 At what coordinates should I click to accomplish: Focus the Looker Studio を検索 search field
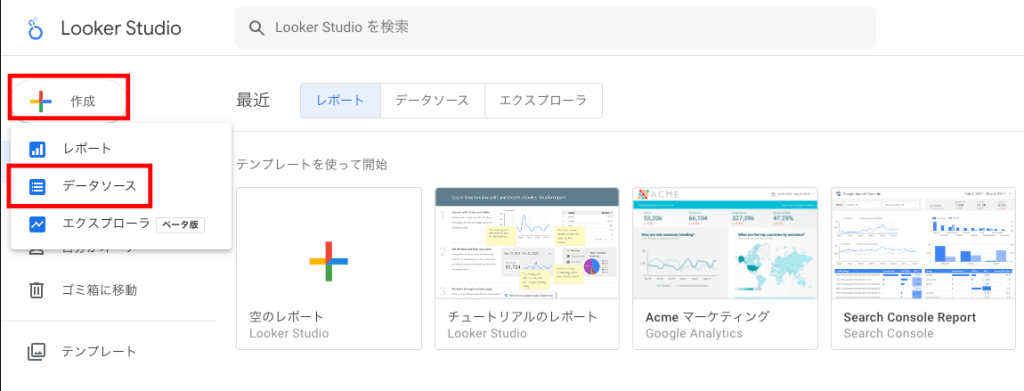coord(555,27)
